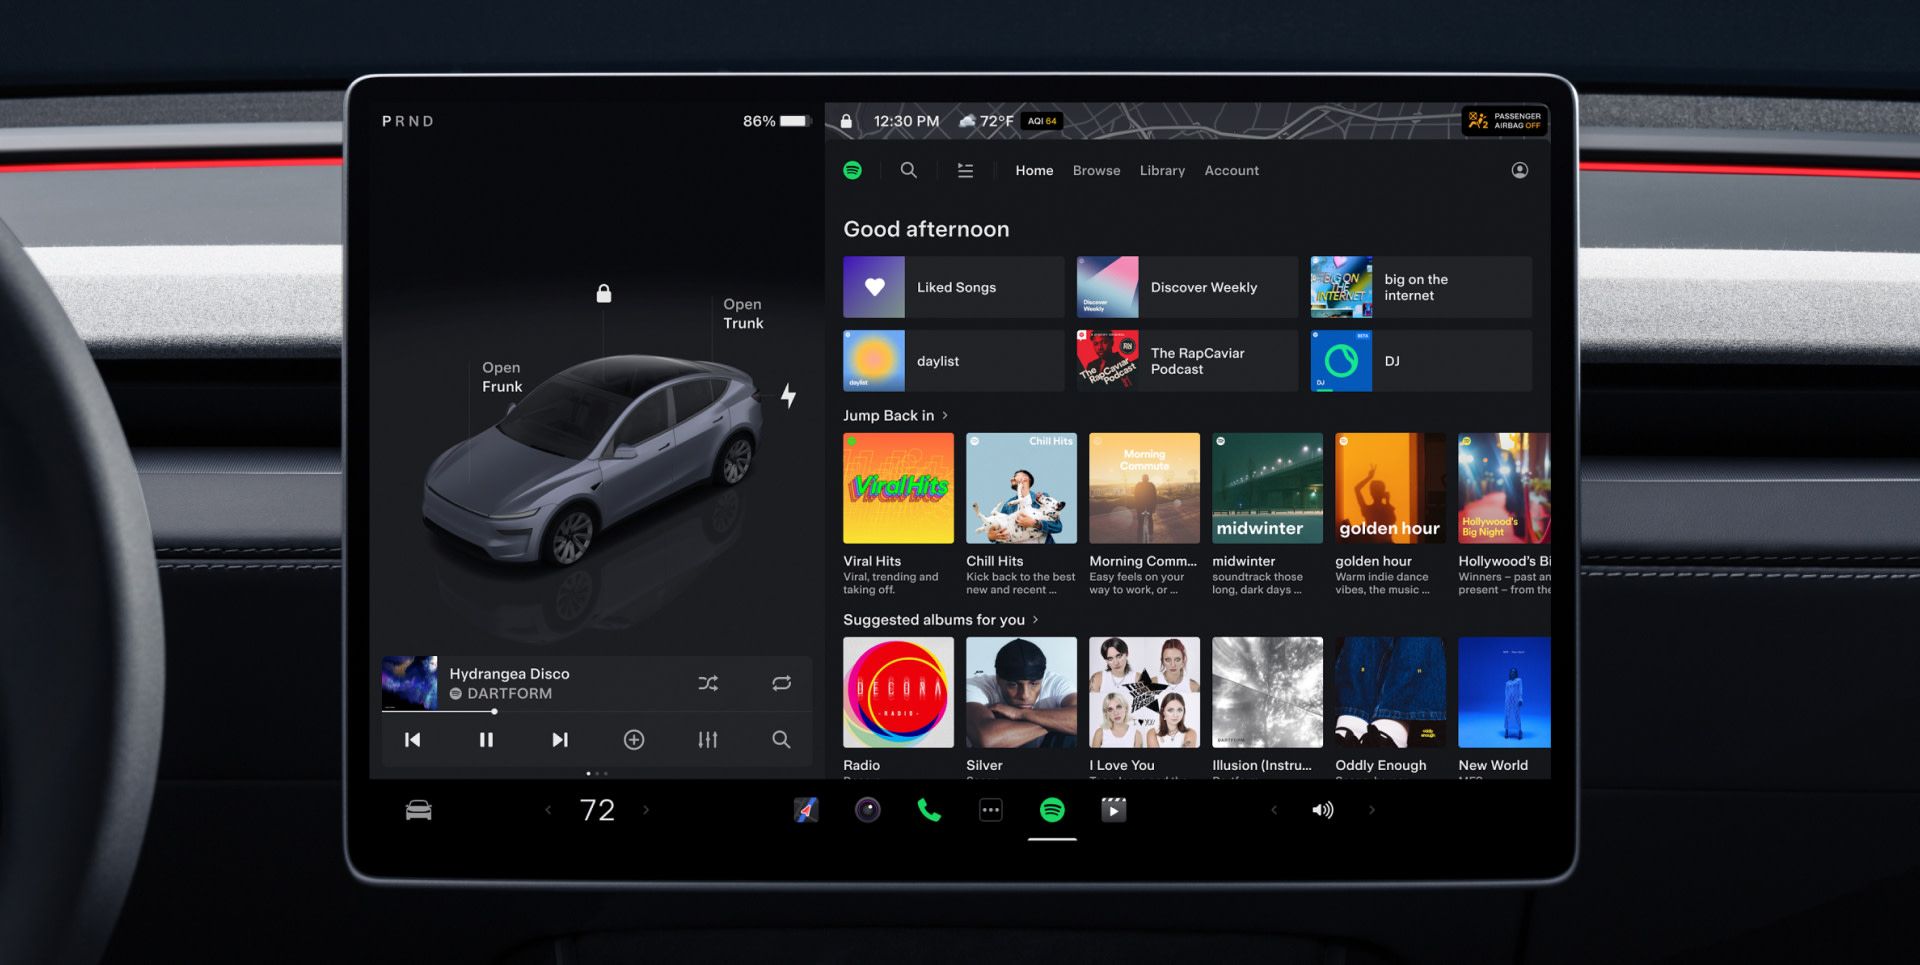Open New World album cover

pos(1504,692)
